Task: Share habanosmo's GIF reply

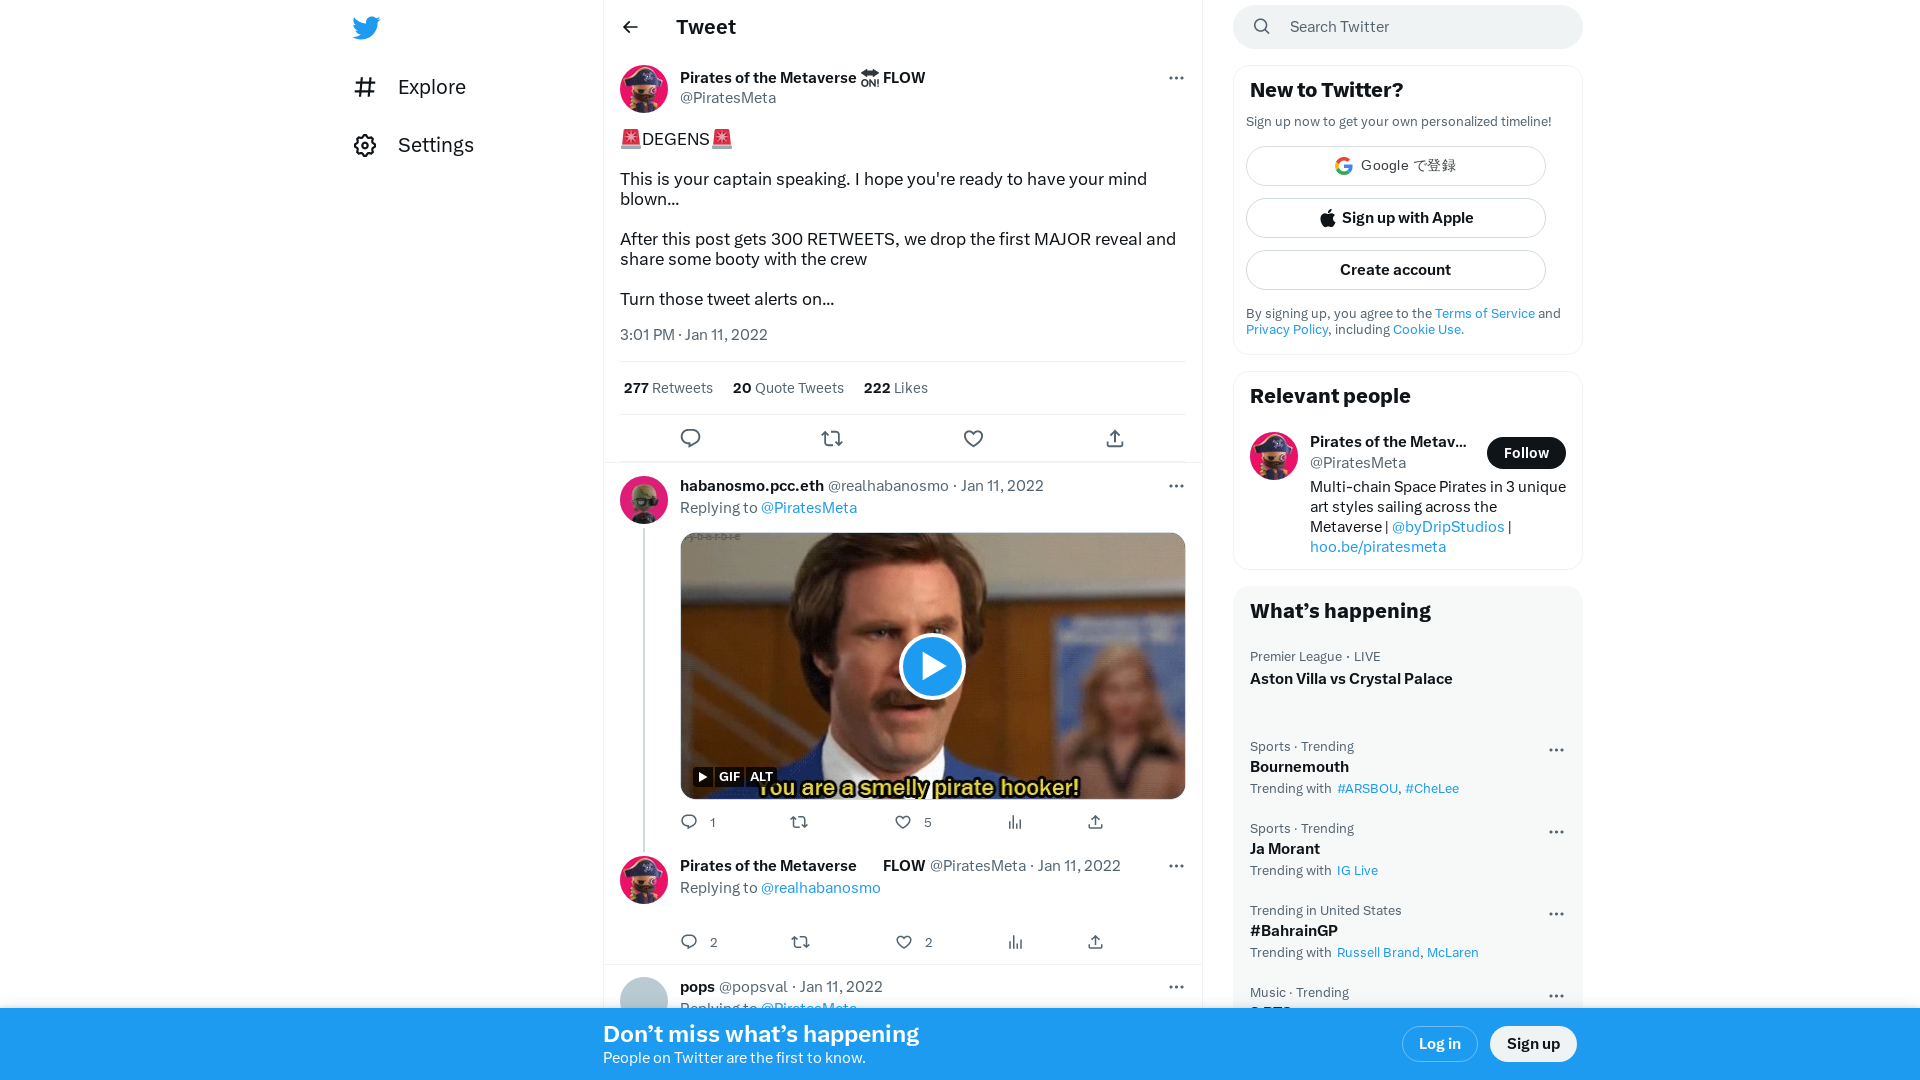Action: (x=1096, y=822)
